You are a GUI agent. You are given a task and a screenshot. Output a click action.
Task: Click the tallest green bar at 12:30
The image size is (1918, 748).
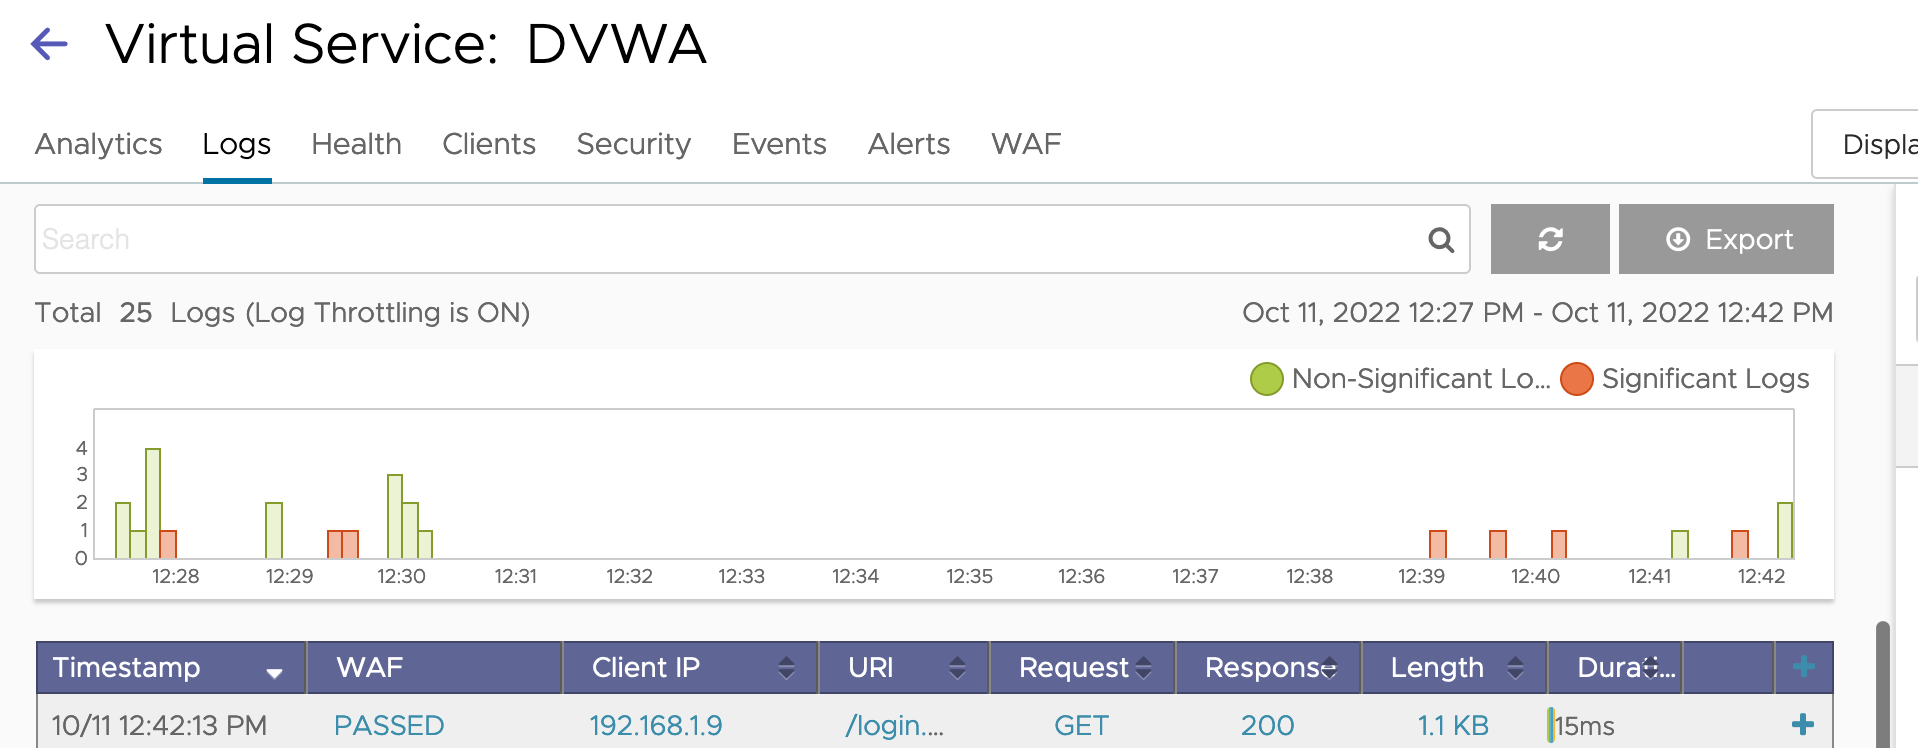click(x=395, y=516)
